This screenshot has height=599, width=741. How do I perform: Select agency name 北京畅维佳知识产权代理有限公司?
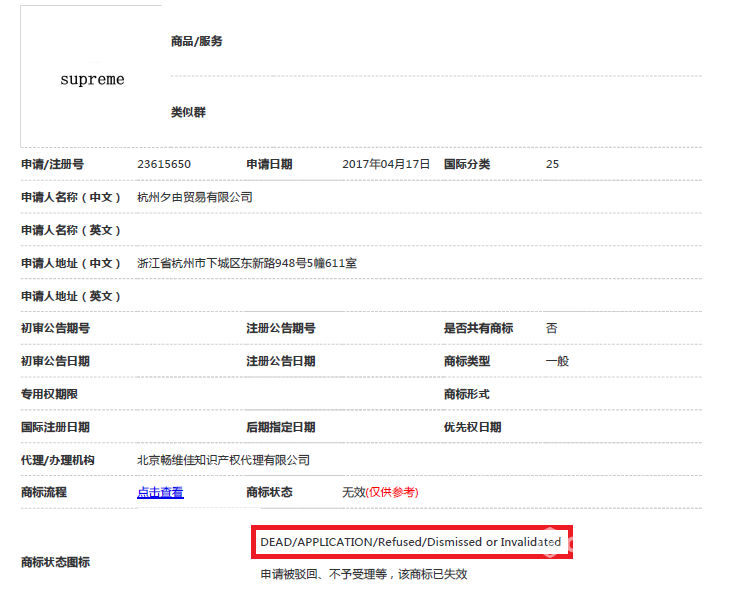[224, 460]
